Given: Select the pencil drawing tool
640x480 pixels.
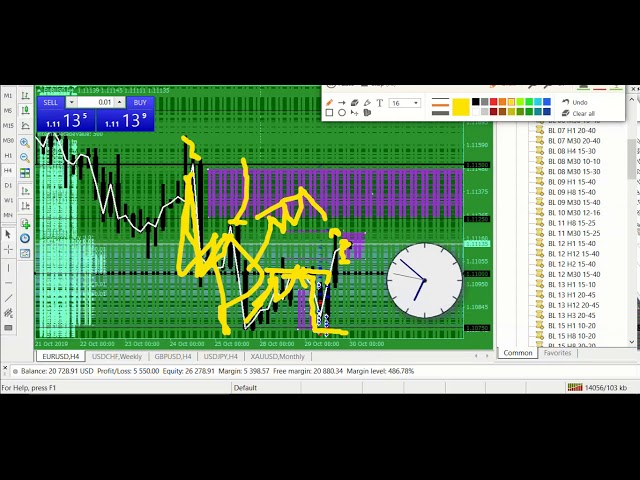Looking at the screenshot, I should click(x=329, y=102).
